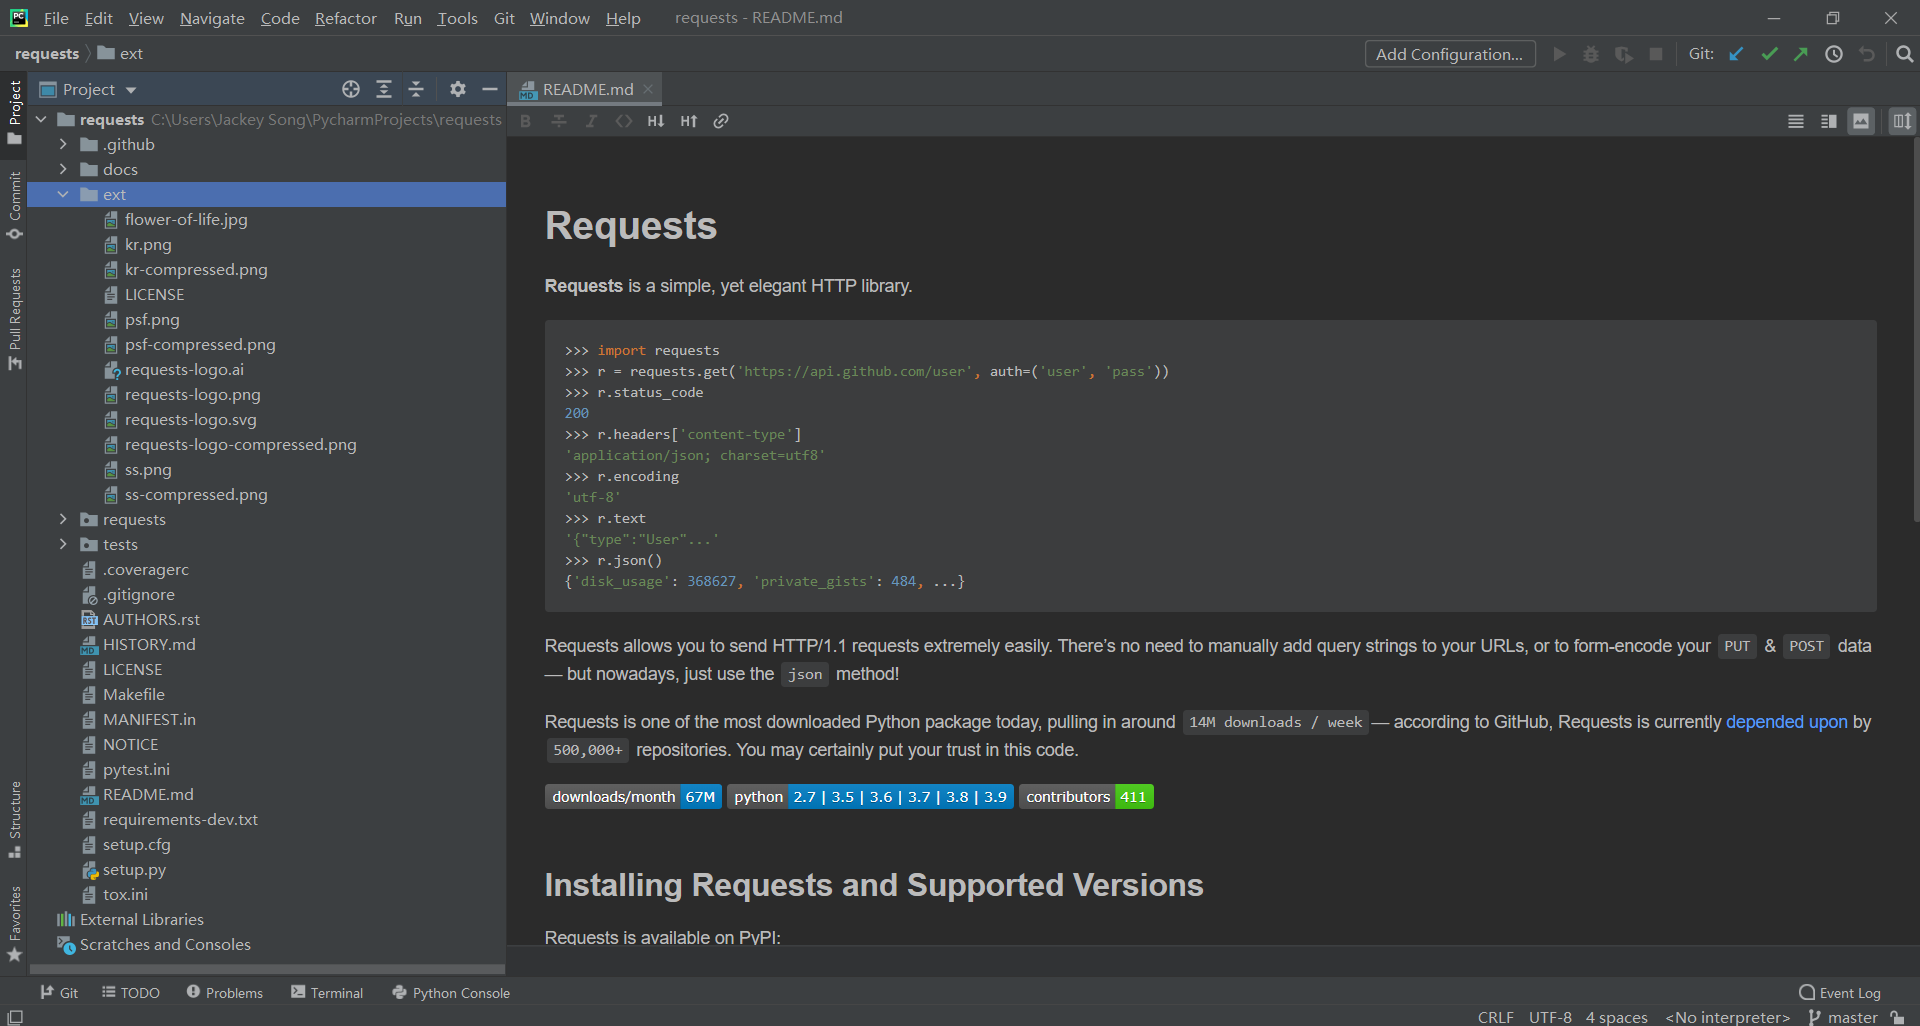Switch to preview only view
Viewport: 1920px width, 1026px height.
click(x=1861, y=121)
